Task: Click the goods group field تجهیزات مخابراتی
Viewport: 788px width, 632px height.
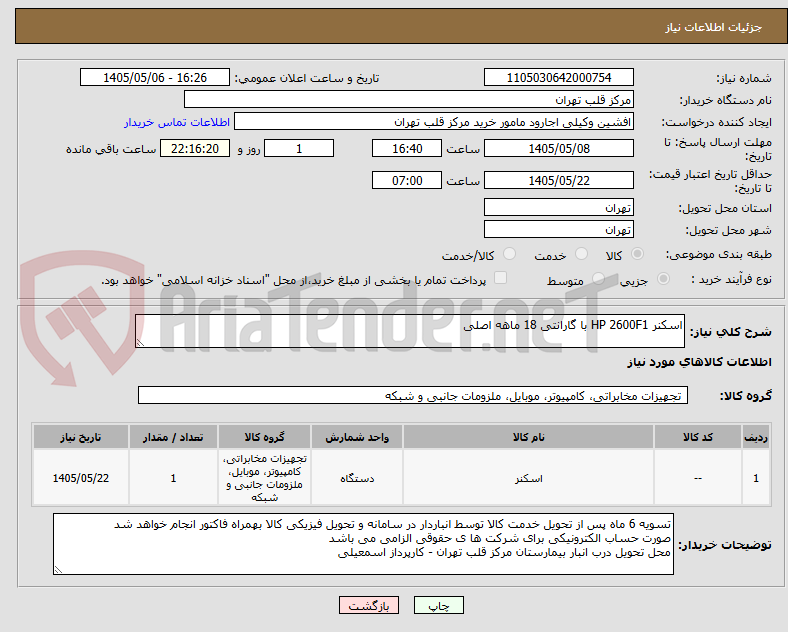Action: click(413, 395)
